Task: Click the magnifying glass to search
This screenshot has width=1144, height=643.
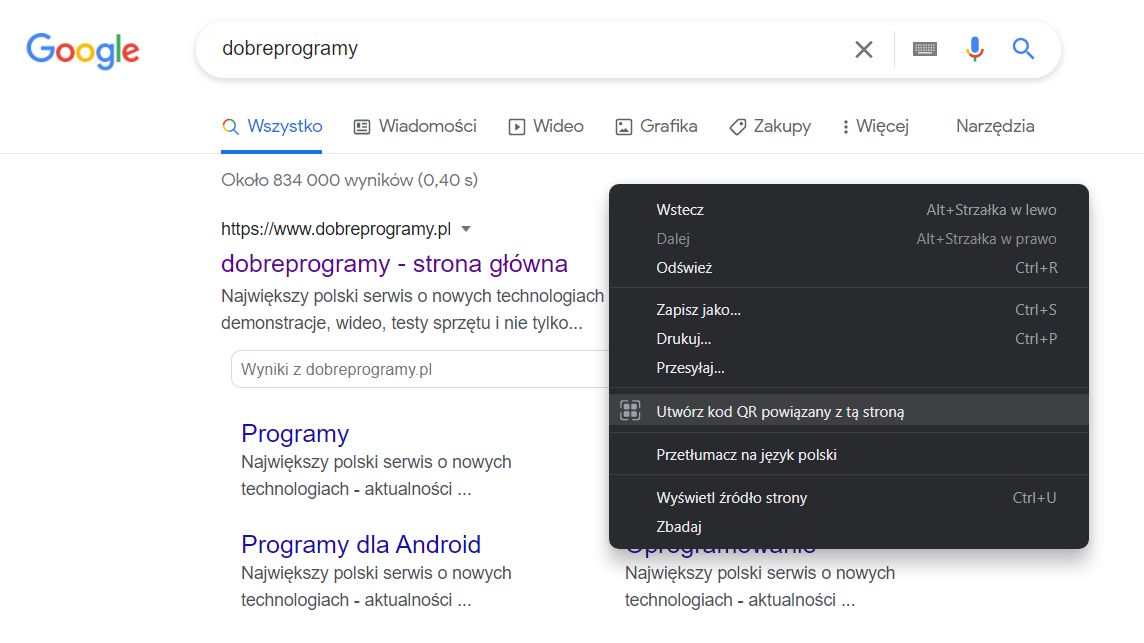Action: pyautogui.click(x=1023, y=48)
